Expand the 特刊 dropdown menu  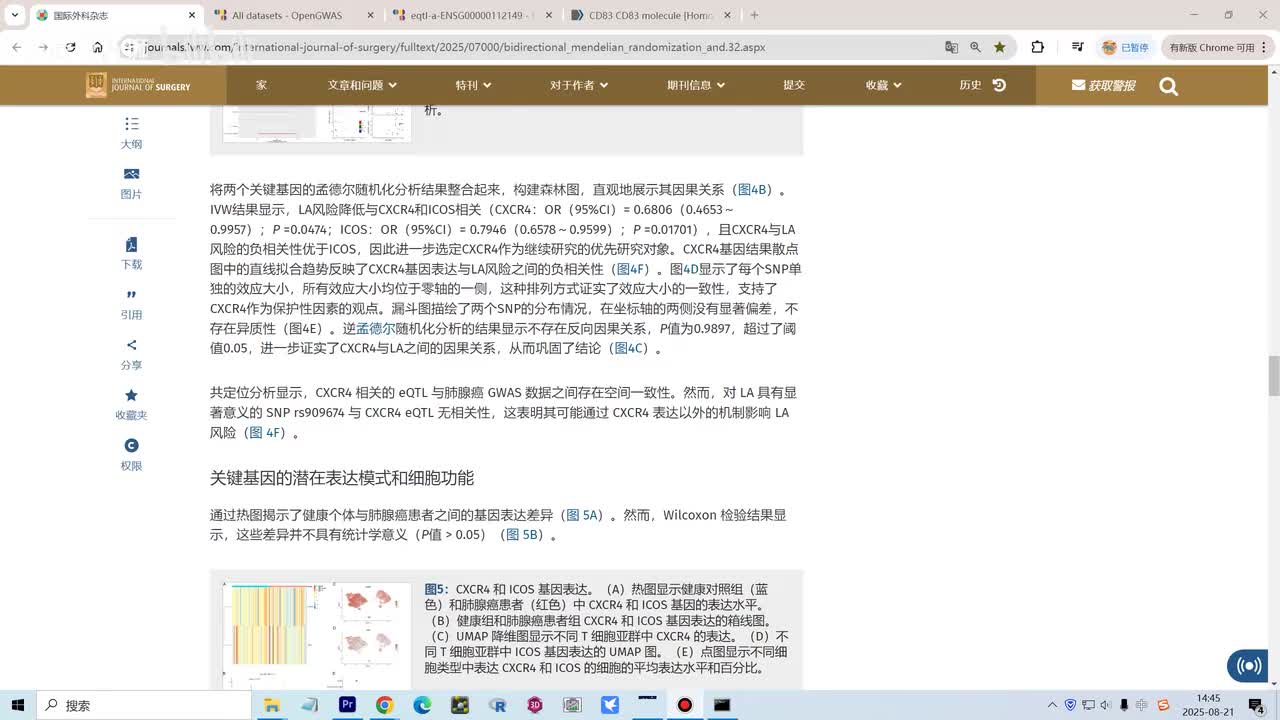[473, 85]
